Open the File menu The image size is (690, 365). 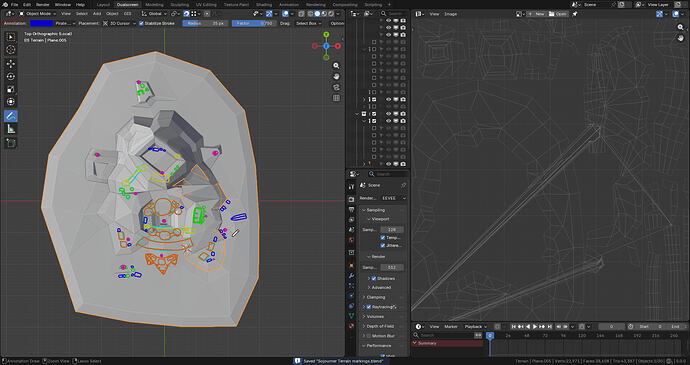tap(15, 4)
